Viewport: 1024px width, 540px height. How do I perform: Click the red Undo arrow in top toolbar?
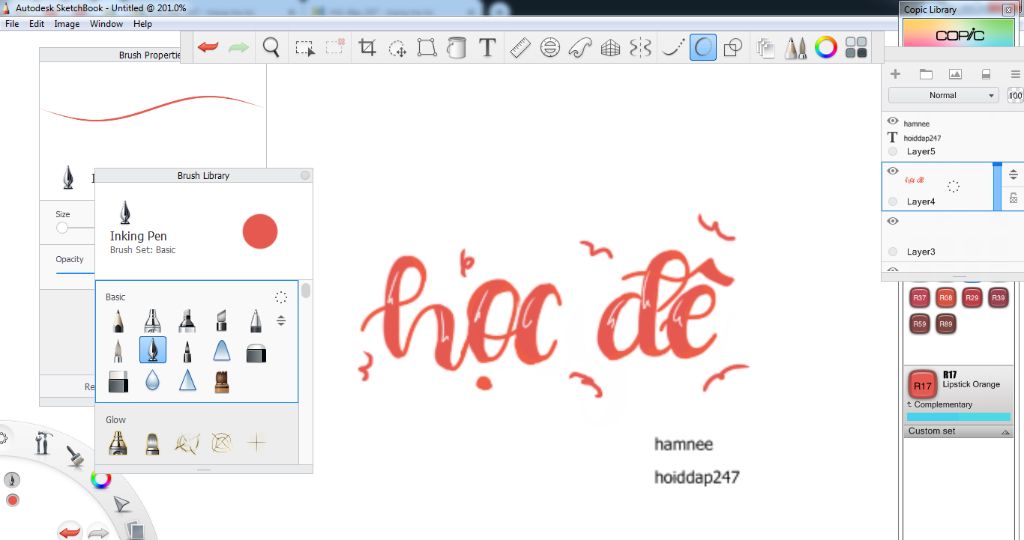click(208, 47)
